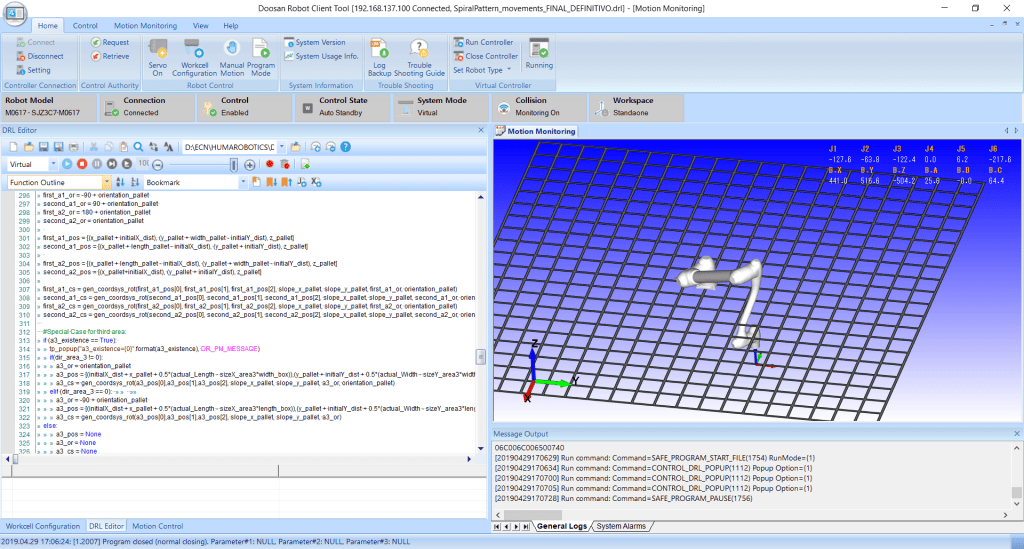Open System Usage Info.
Image resolution: width=1024 pixels, height=549 pixels.
pyautogui.click(x=321, y=56)
